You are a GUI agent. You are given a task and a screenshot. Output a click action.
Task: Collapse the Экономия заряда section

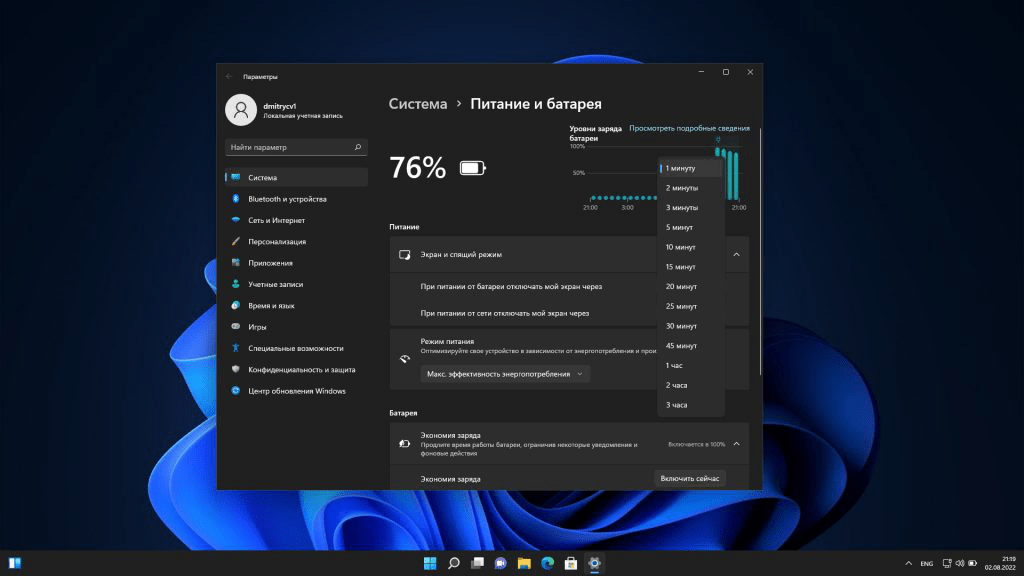click(x=736, y=443)
